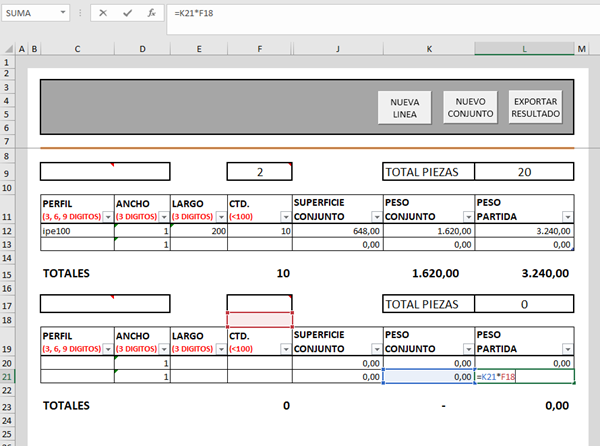Open Insert Function dialog via fx icon
Image resolution: width=600 pixels, height=446 pixels.
pyautogui.click(x=150, y=14)
